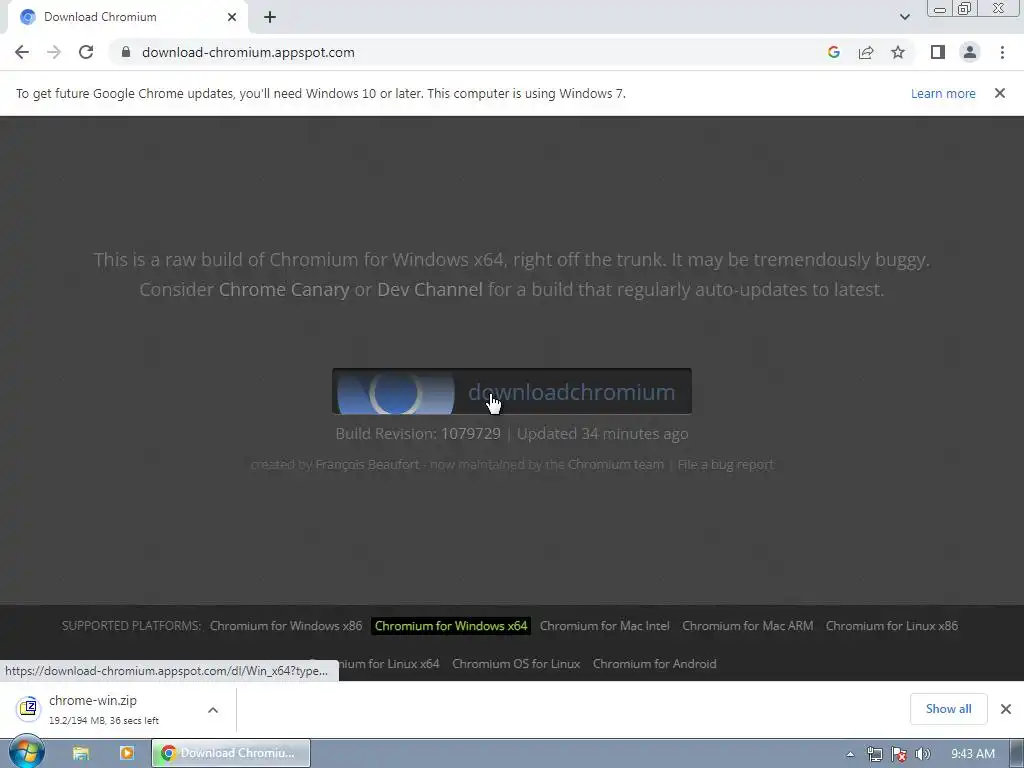Screen dimensions: 1024x768
Task: Go back using the browser back arrow
Action: 22,52
